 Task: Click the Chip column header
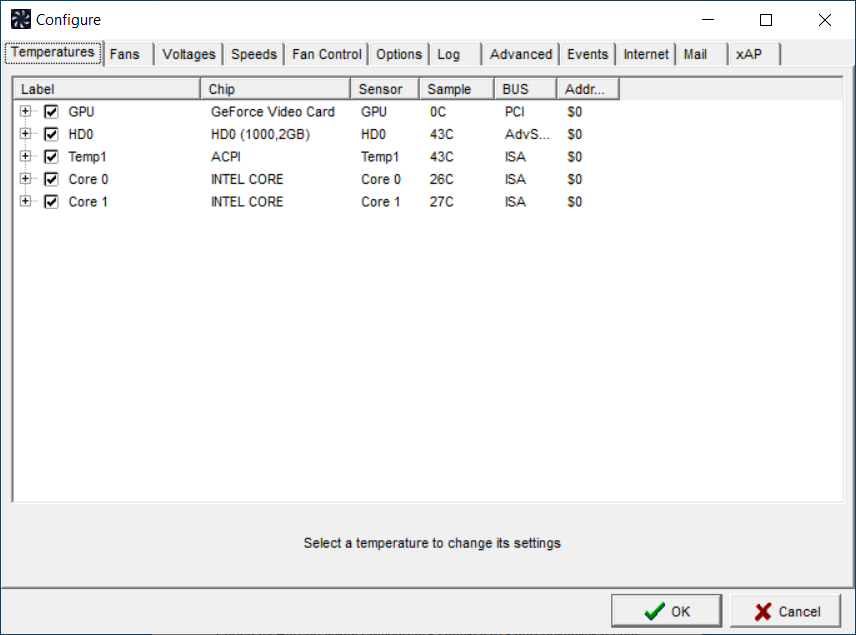click(x=275, y=89)
